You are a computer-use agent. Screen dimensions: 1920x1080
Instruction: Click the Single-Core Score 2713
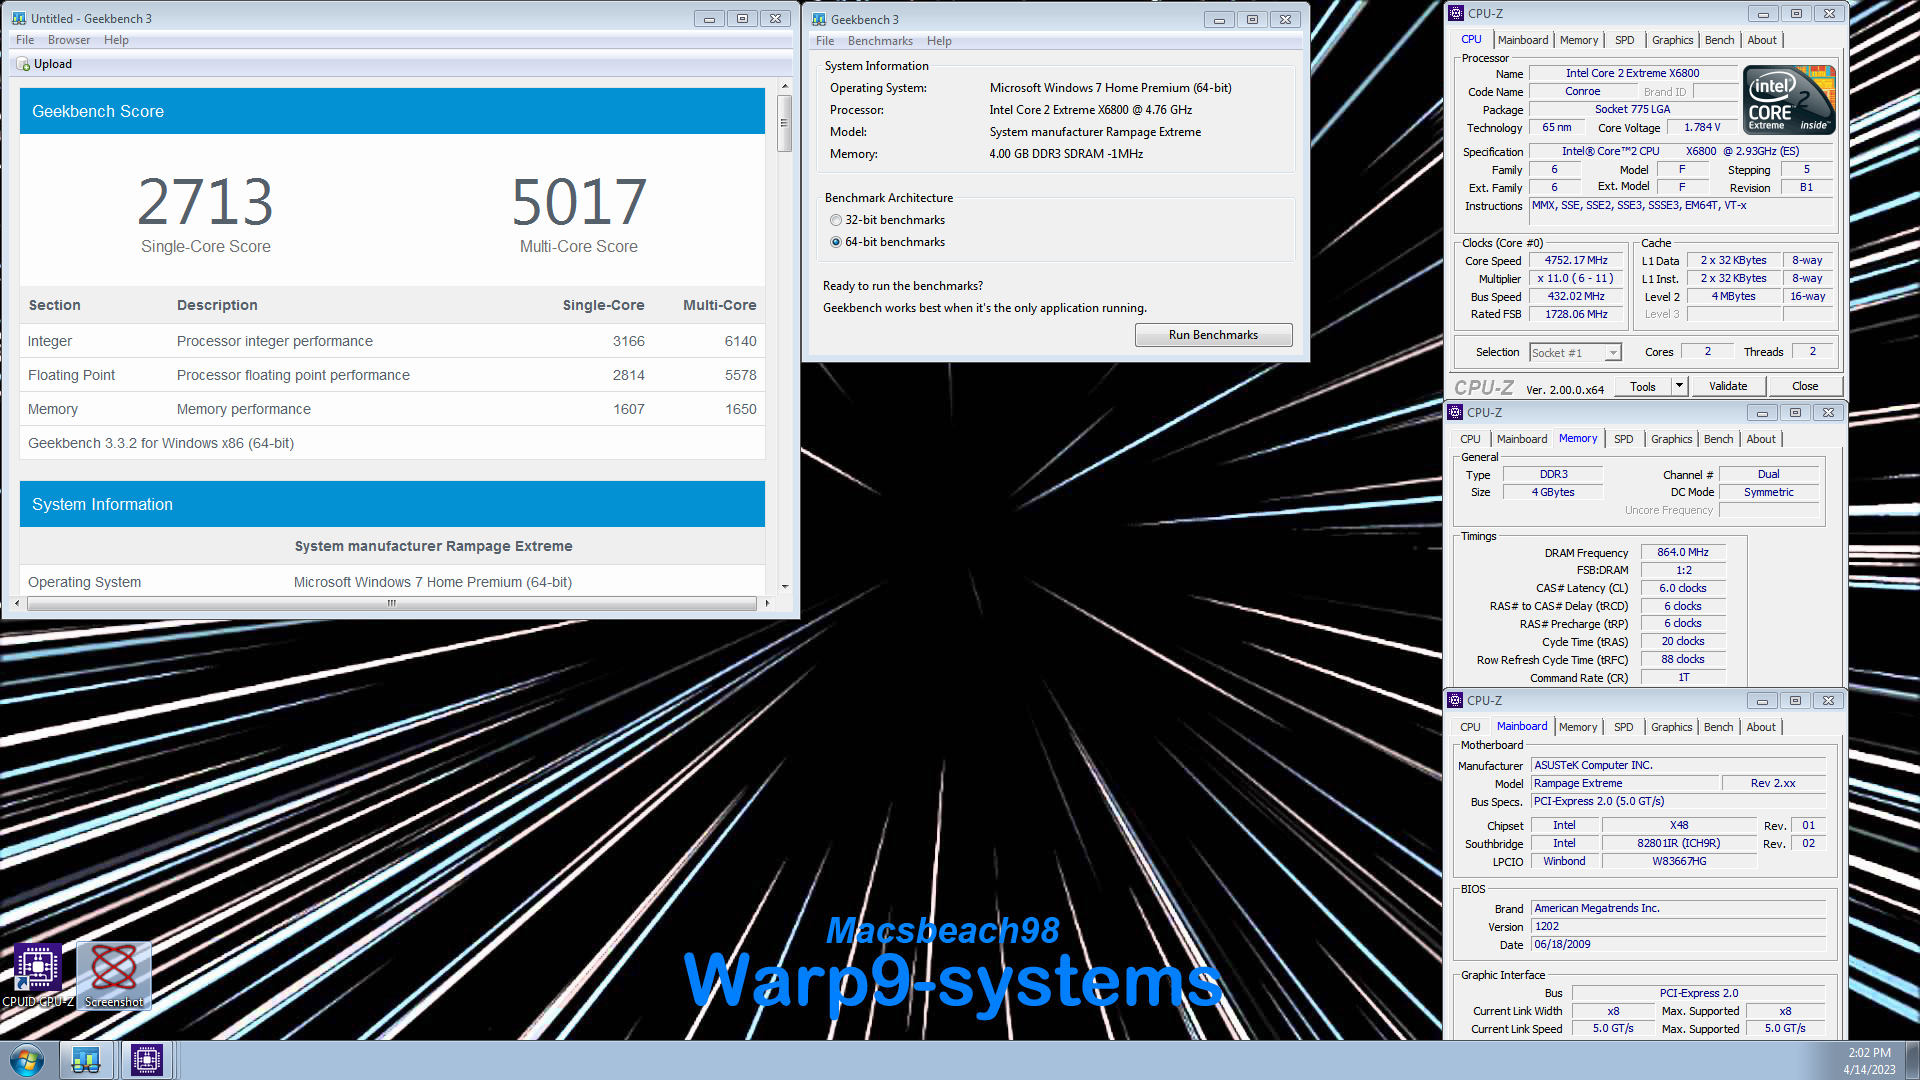tap(206, 202)
